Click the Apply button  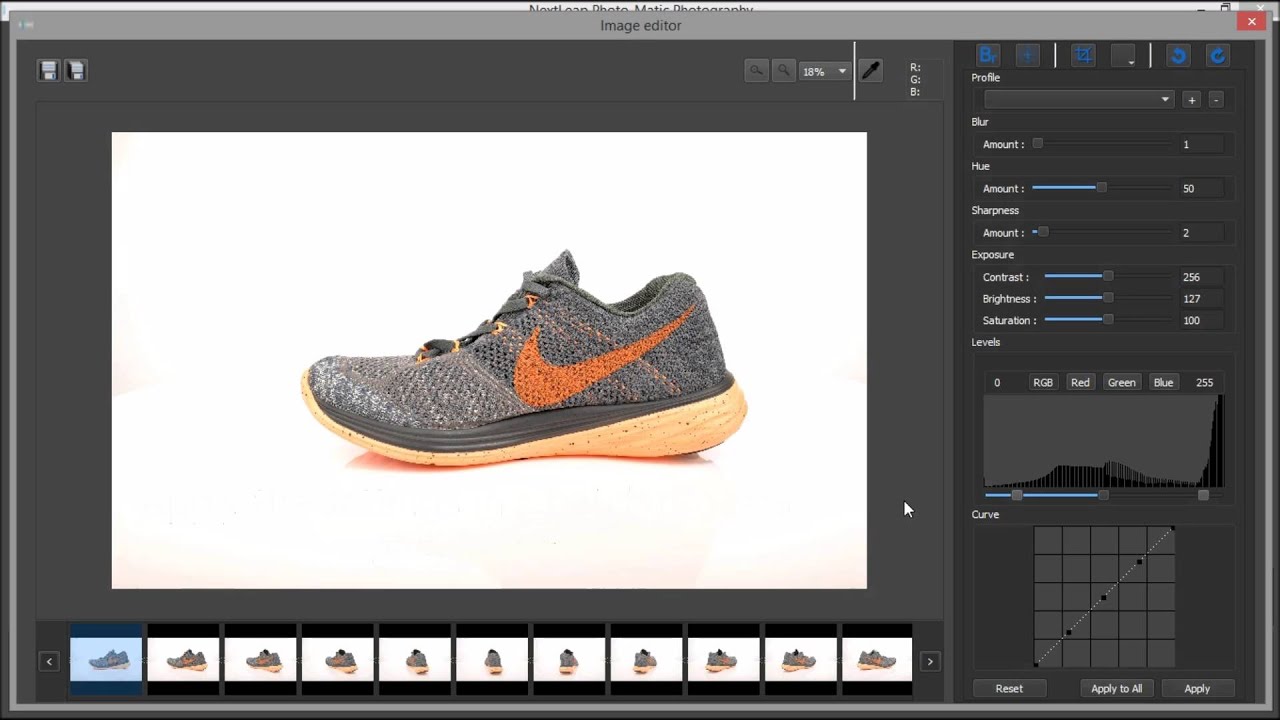pyautogui.click(x=1197, y=688)
